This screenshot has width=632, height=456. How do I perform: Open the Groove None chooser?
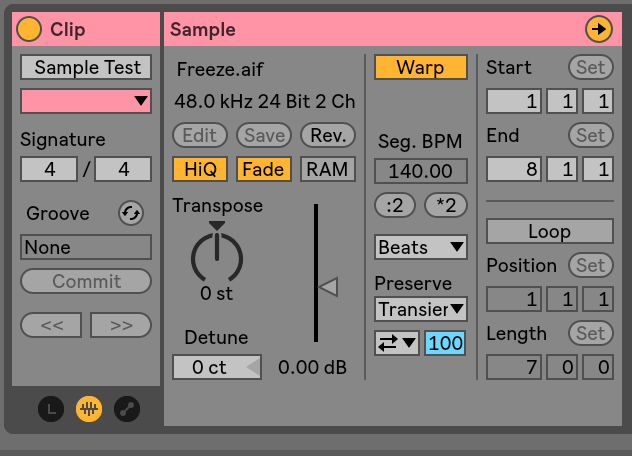86,247
